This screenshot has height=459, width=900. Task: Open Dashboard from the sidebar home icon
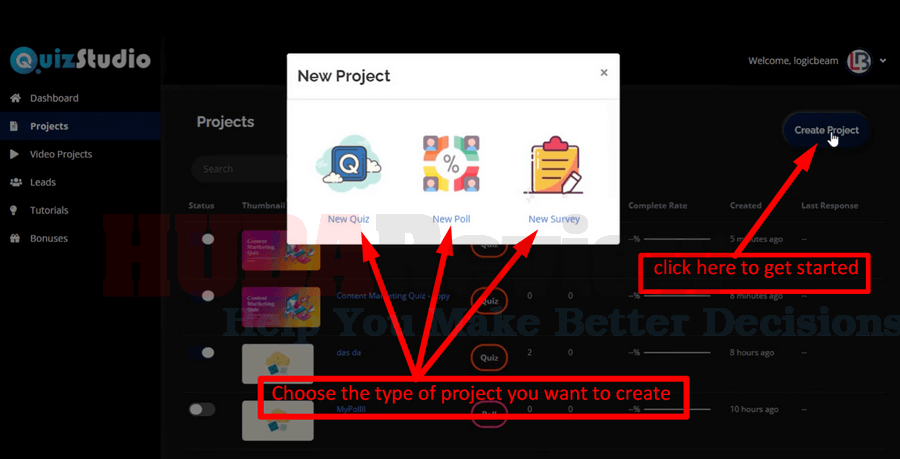point(15,98)
